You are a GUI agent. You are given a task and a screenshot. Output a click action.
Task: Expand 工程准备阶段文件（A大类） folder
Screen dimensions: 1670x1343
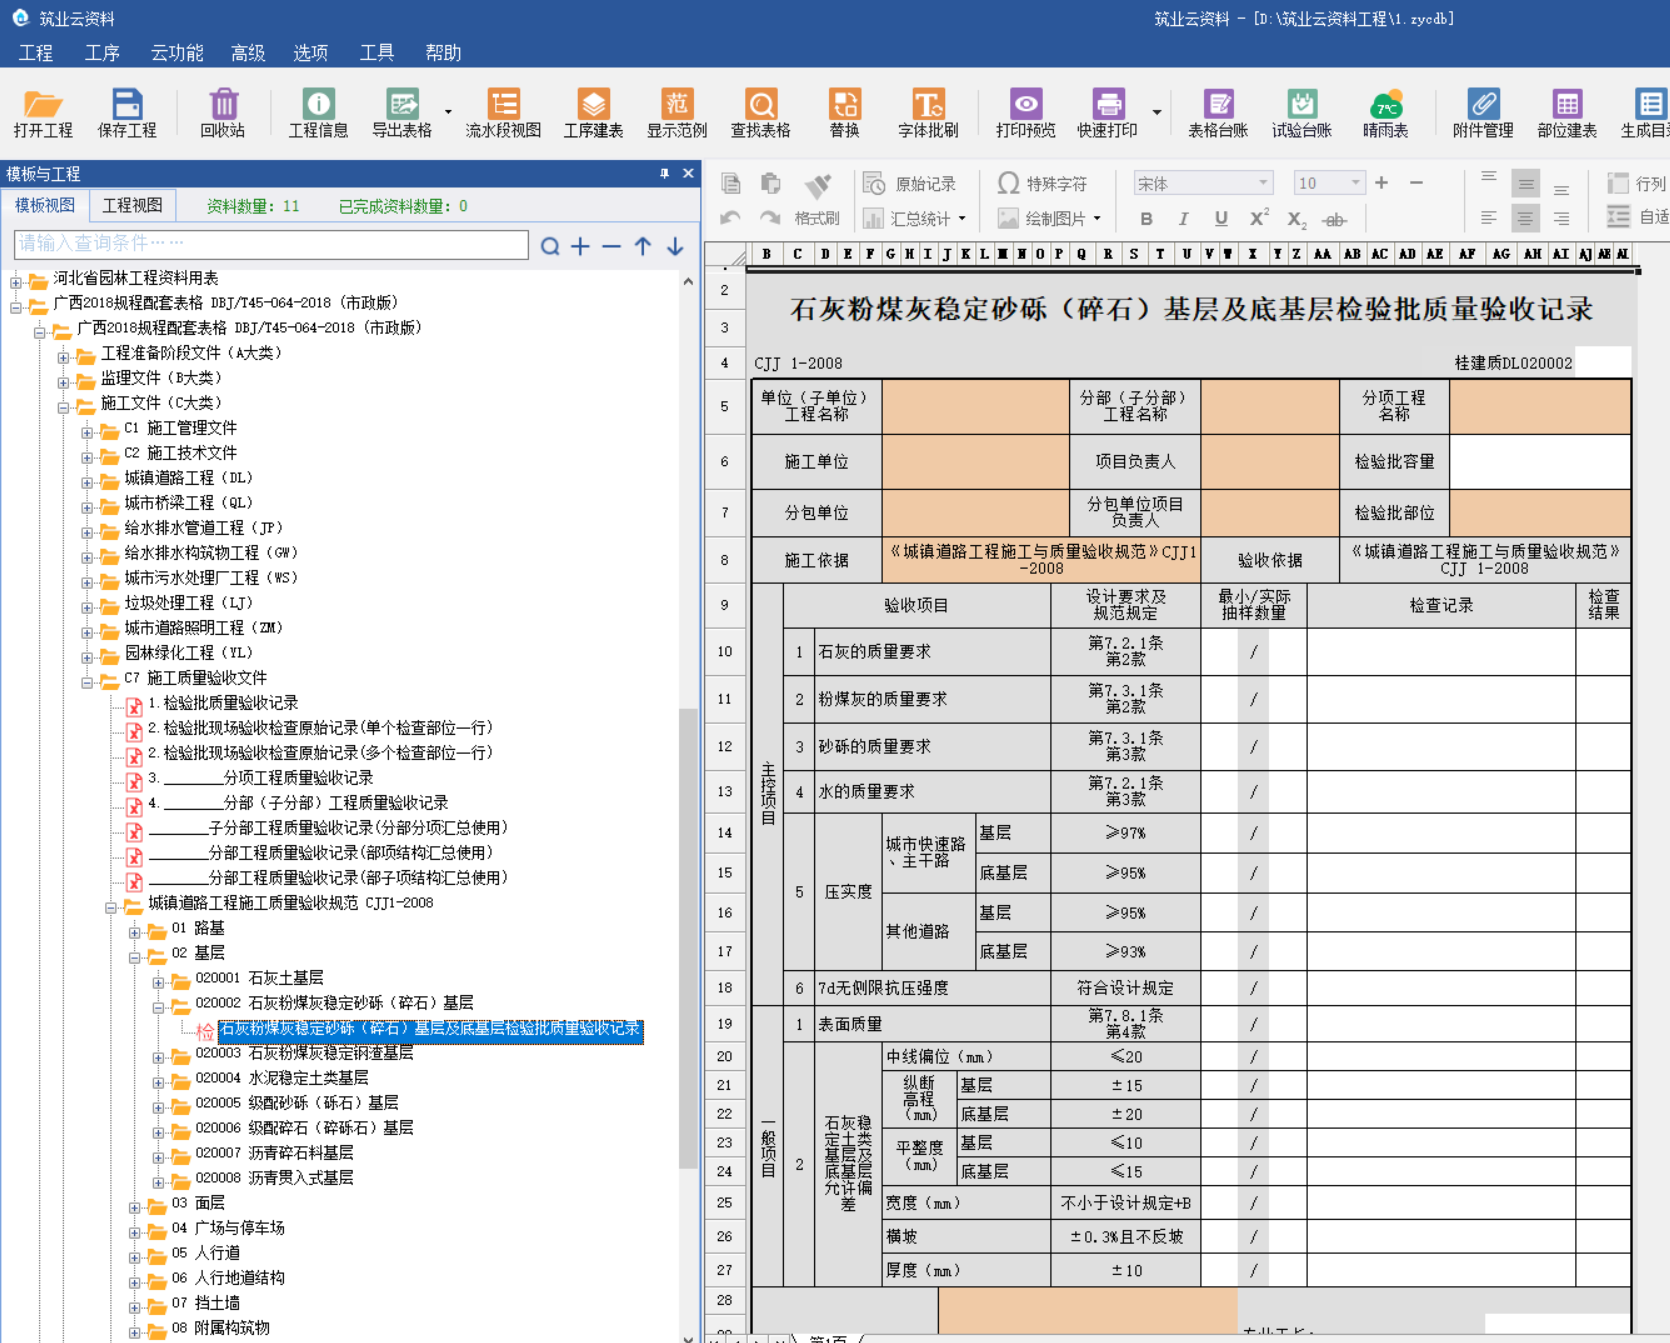tap(63, 356)
